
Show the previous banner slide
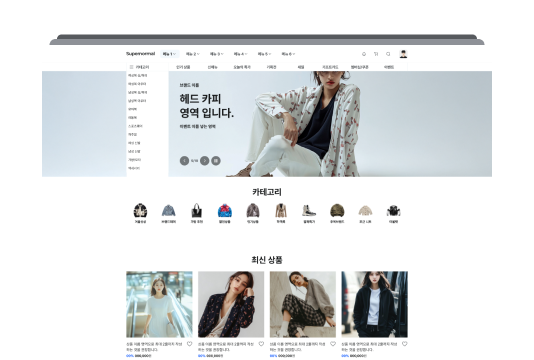tap(184, 160)
